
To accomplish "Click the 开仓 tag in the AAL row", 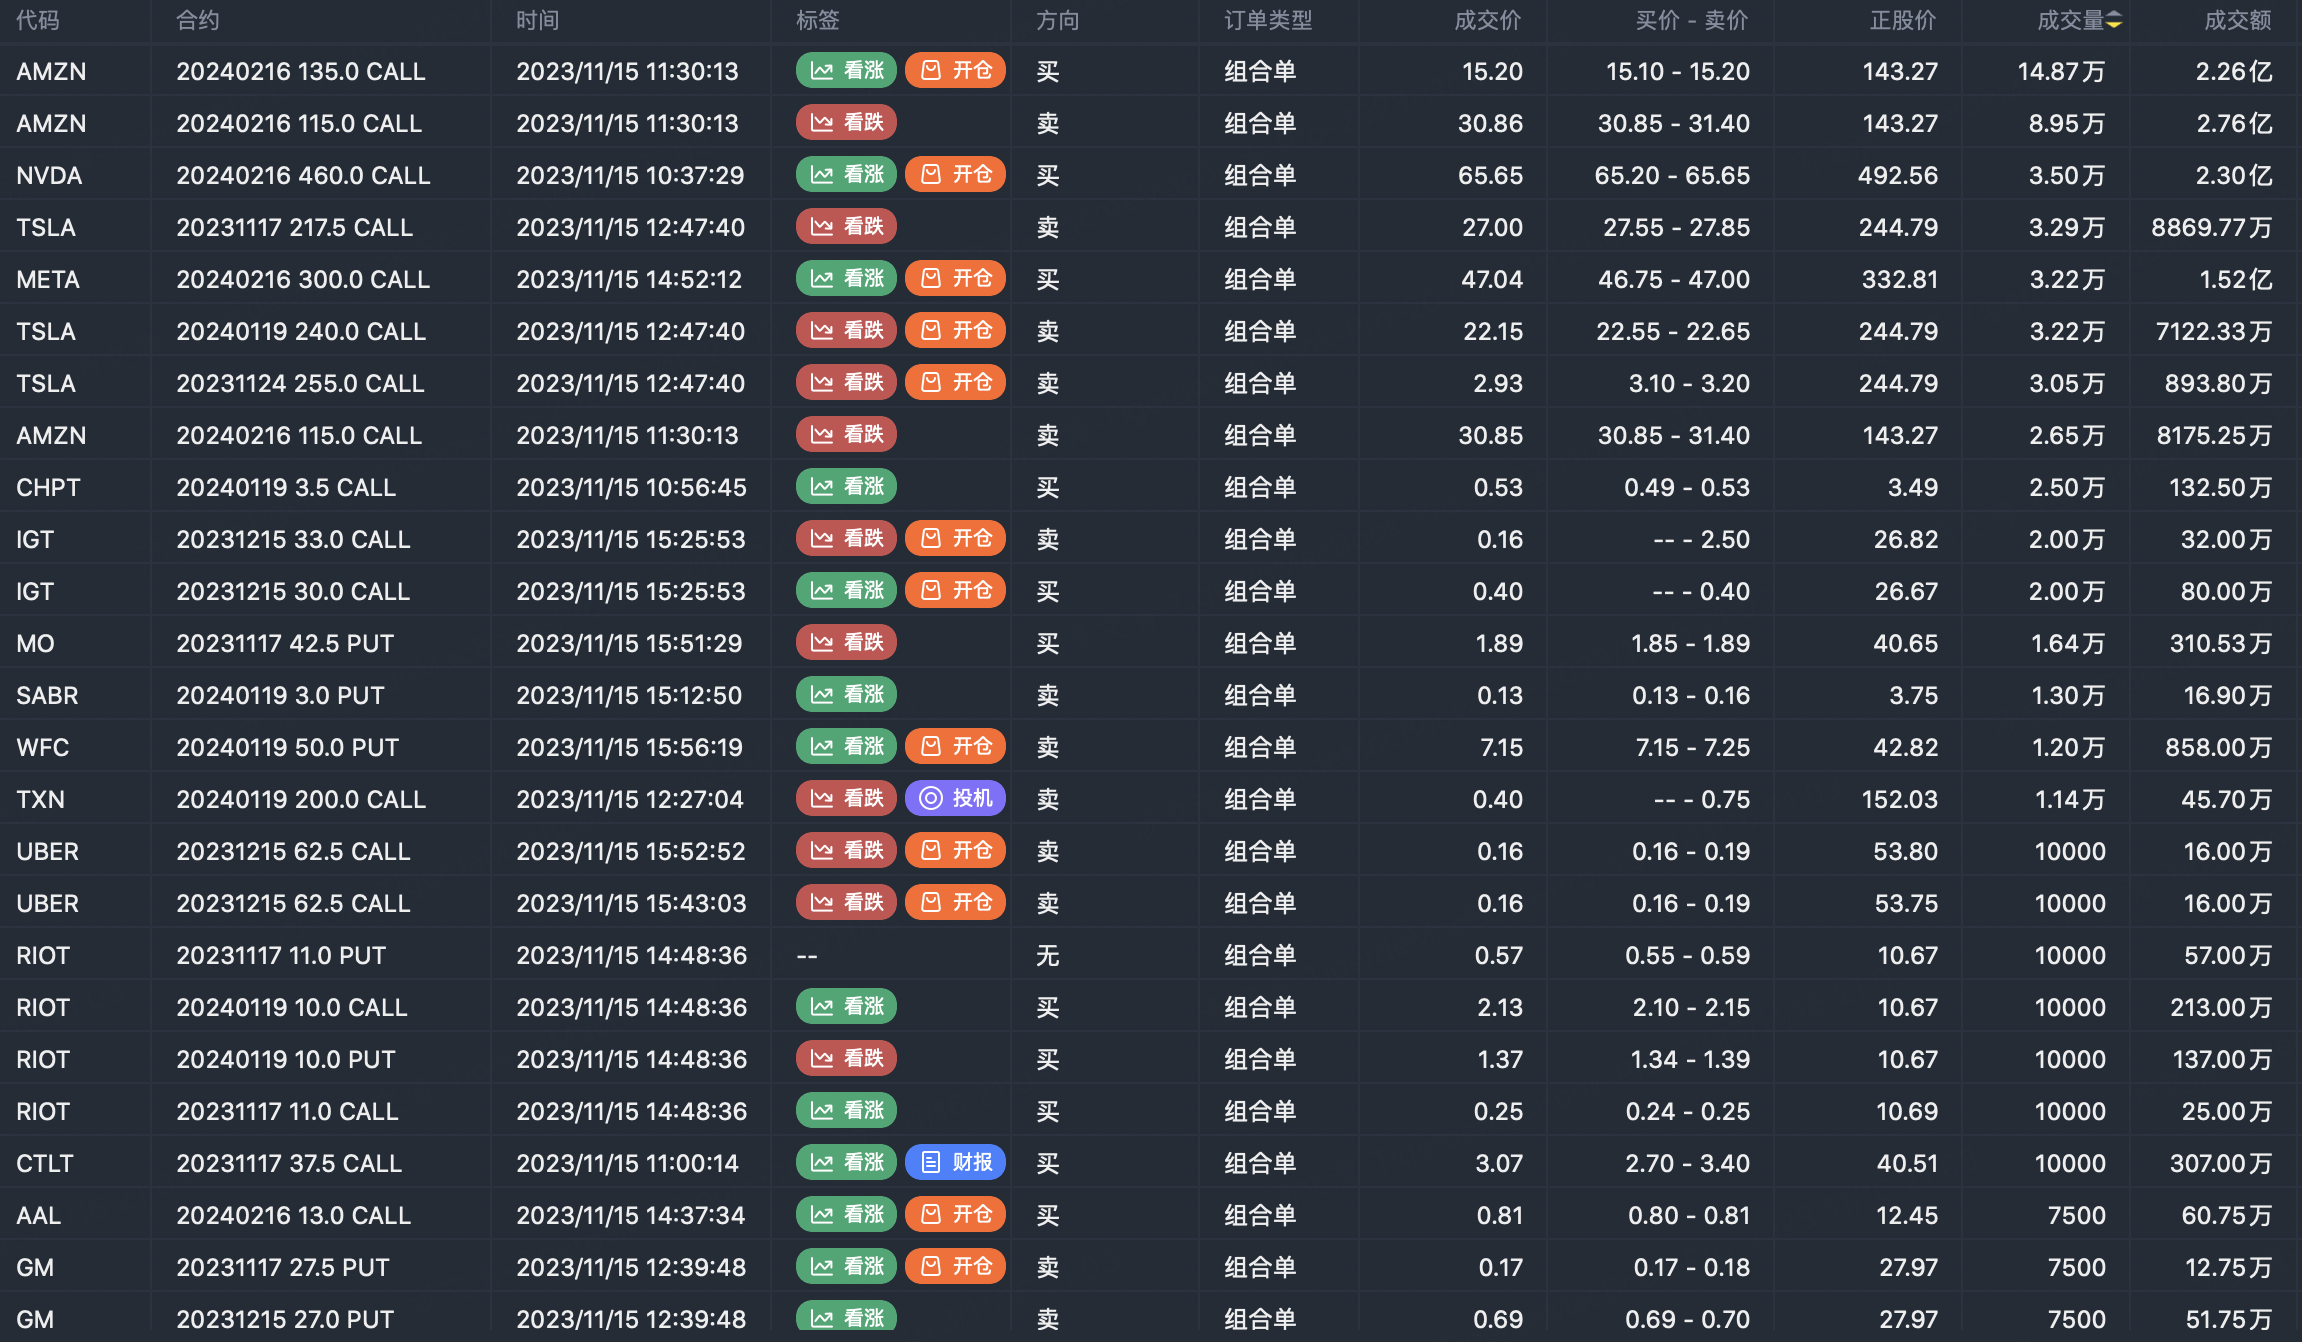I will 955,1215.
